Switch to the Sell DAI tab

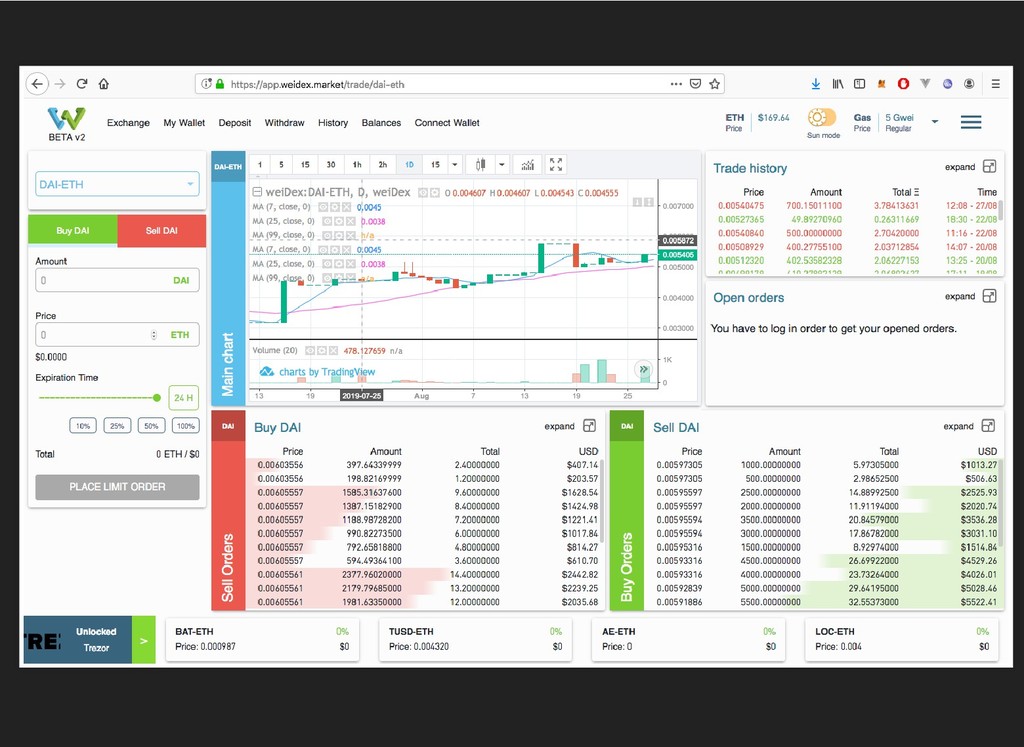pos(161,230)
